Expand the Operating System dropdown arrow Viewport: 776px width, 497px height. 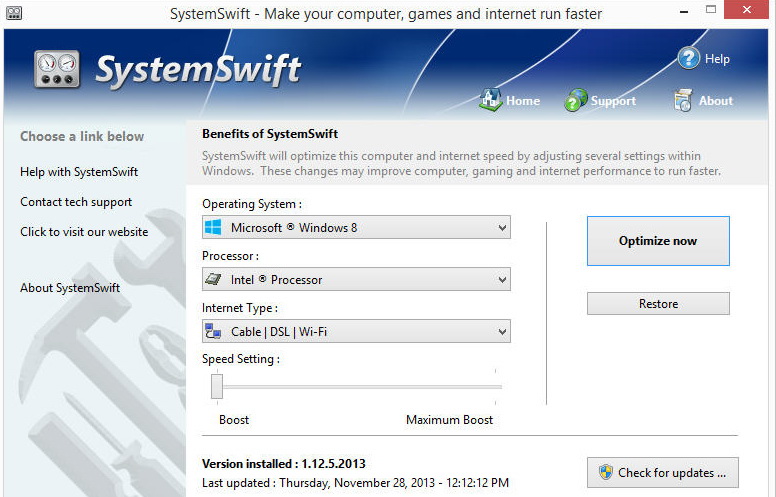502,228
